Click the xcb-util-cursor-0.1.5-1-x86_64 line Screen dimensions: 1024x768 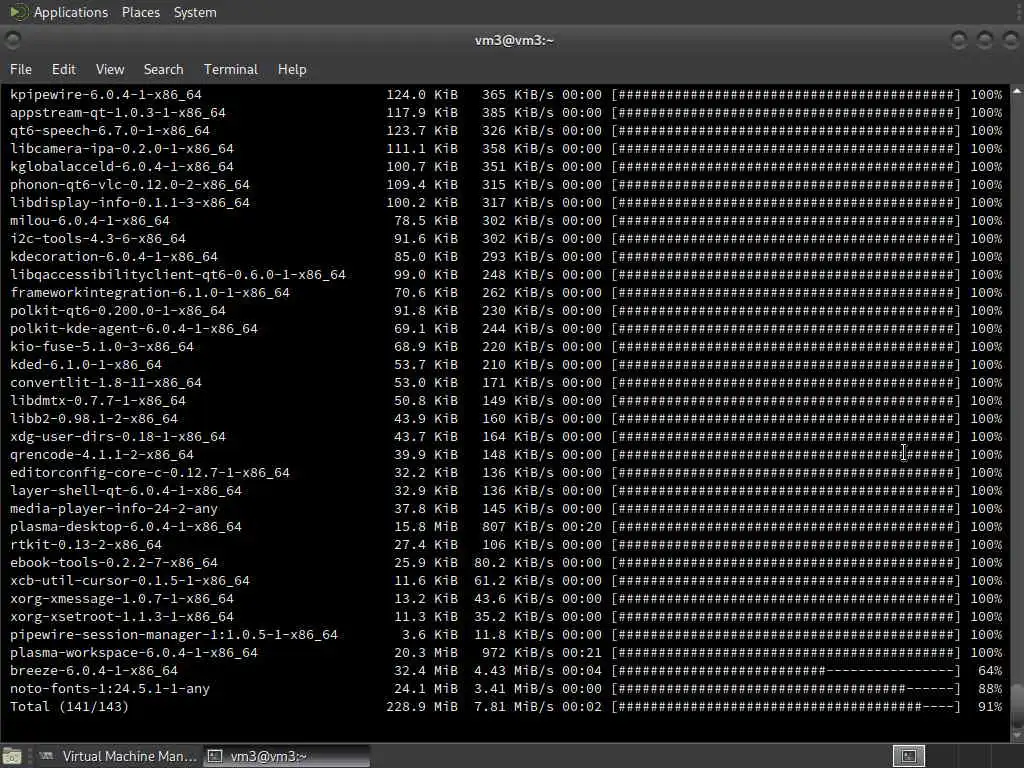pyautogui.click(x=506, y=581)
